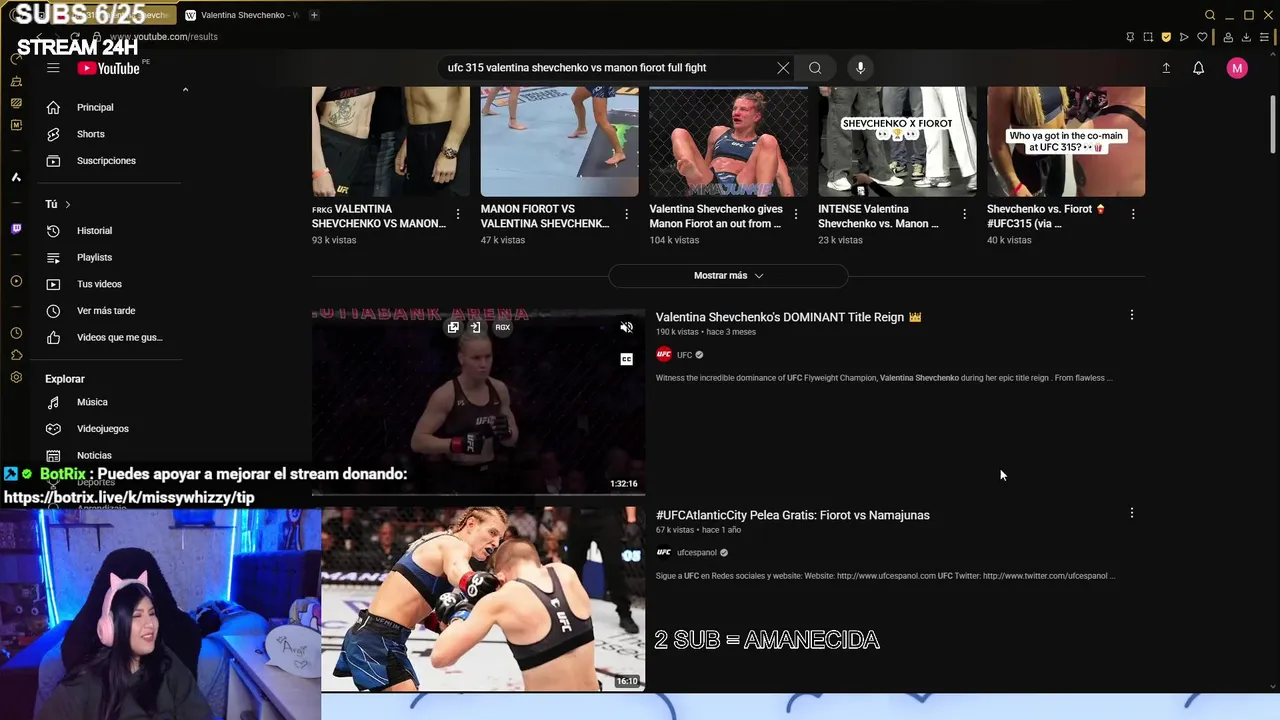Open browser sidebar player icon
This screenshot has width=1280, height=720.
pyautogui.click(x=16, y=281)
